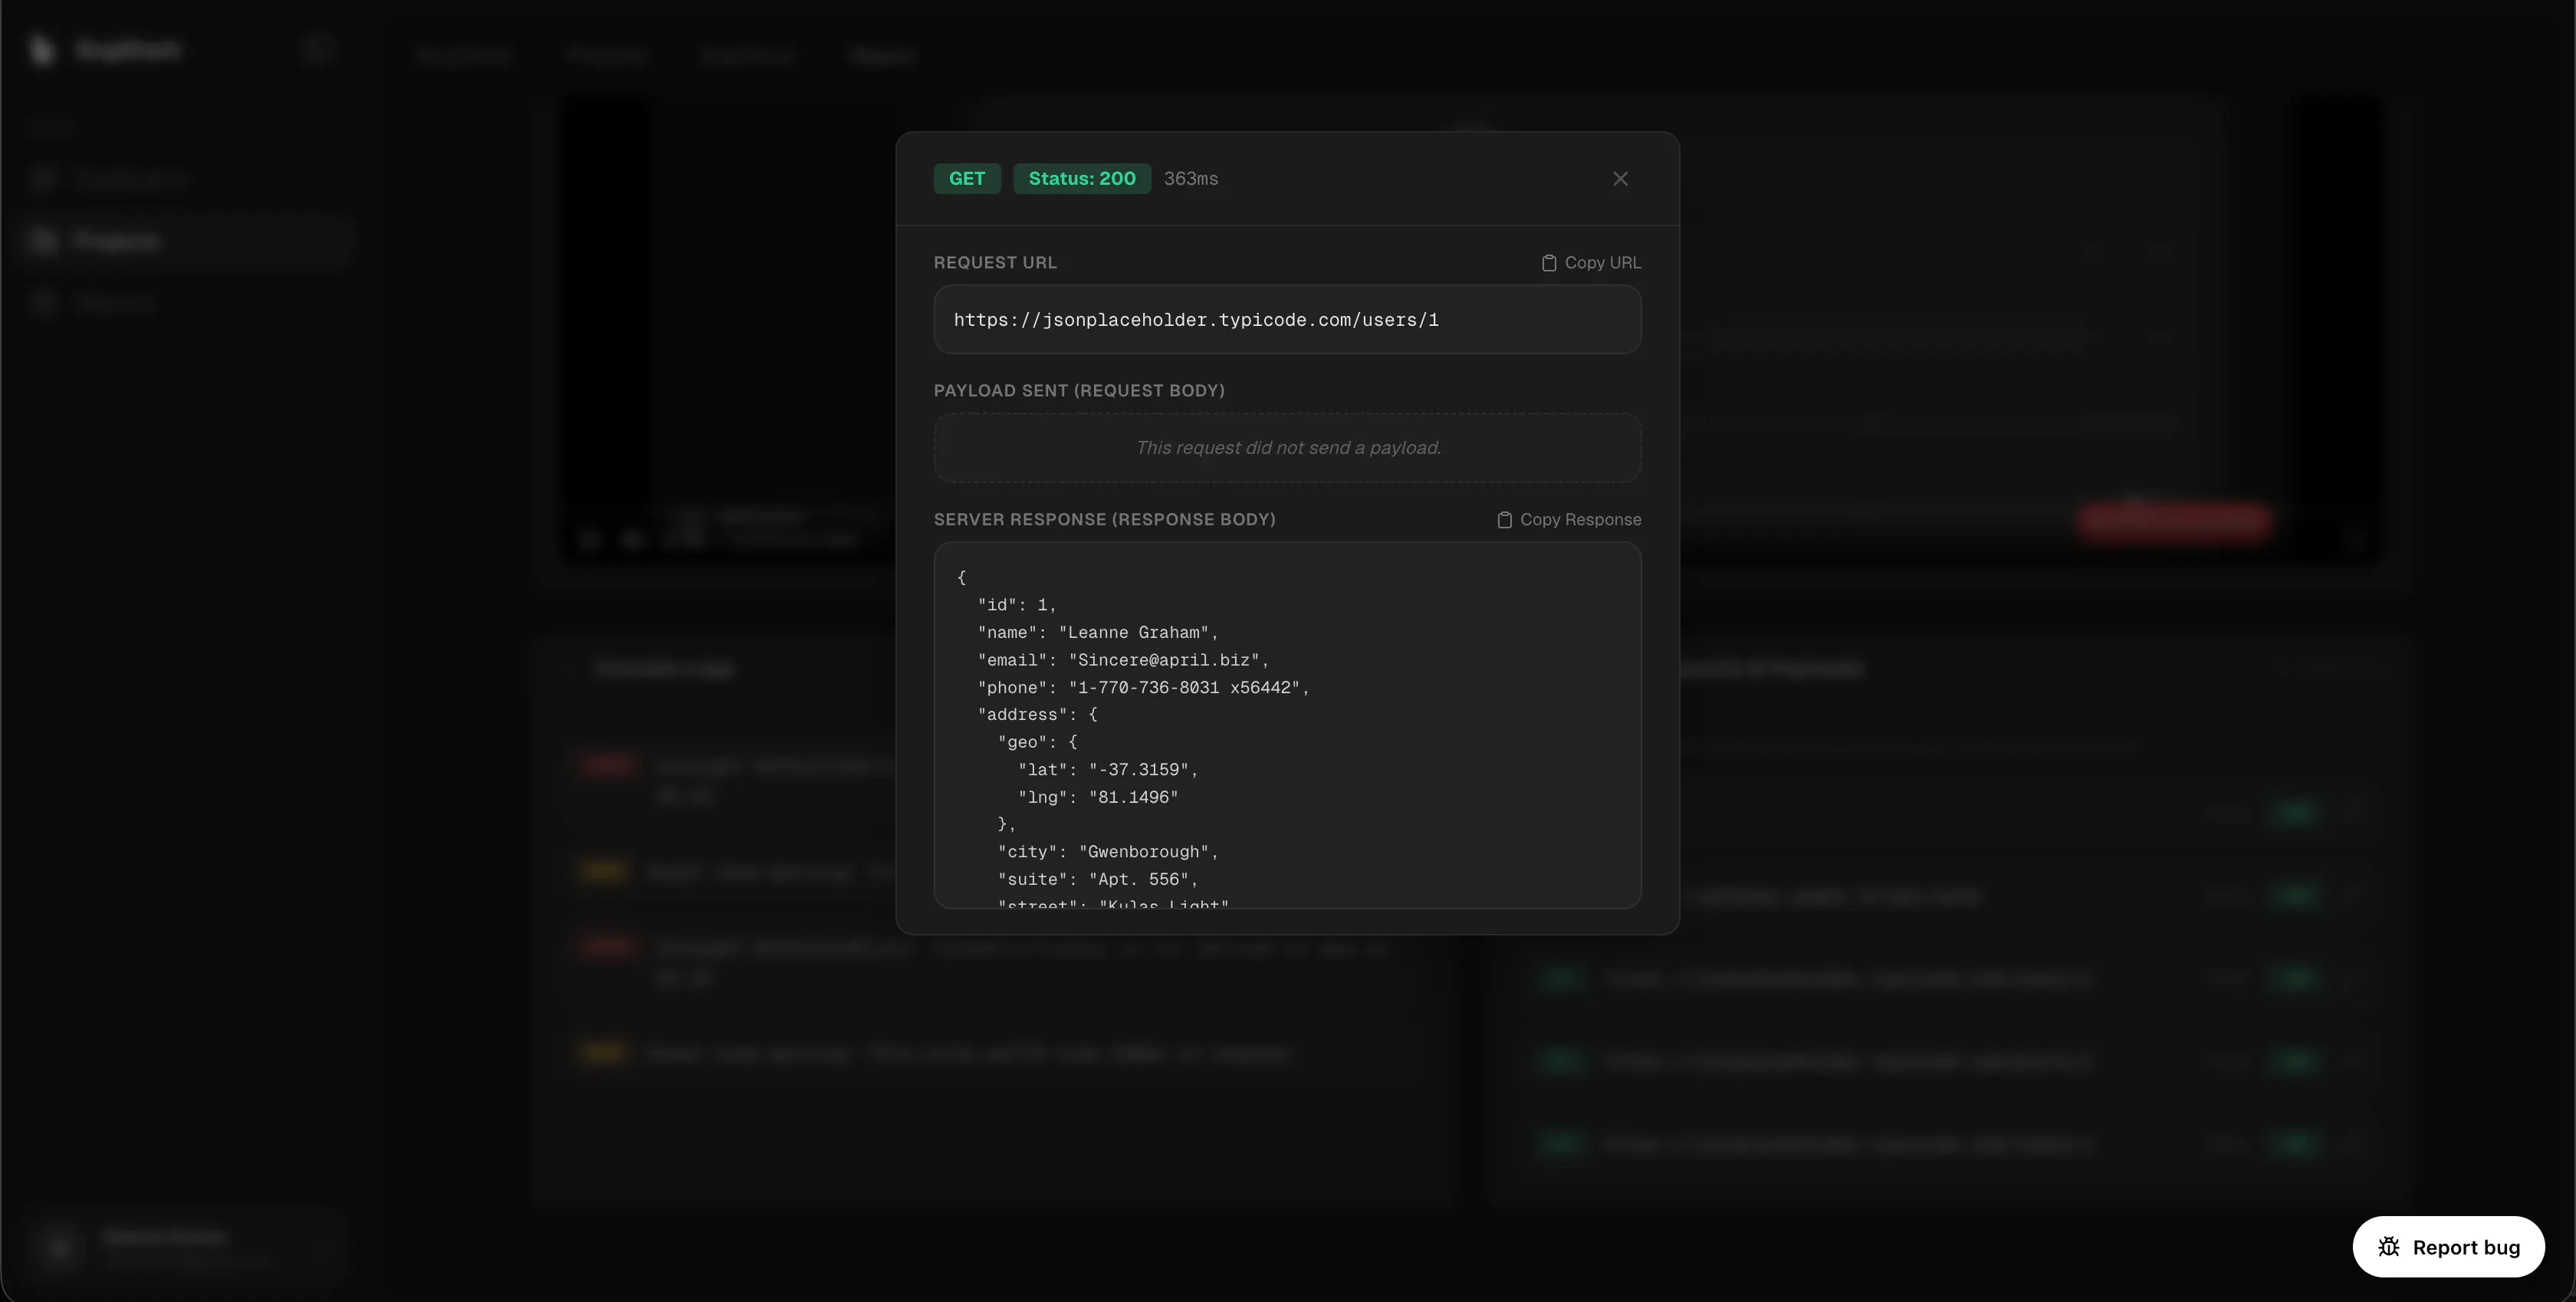This screenshot has width=2576, height=1302.
Task: Click the "lng": "81.1496" line
Action: (x=1098, y=798)
